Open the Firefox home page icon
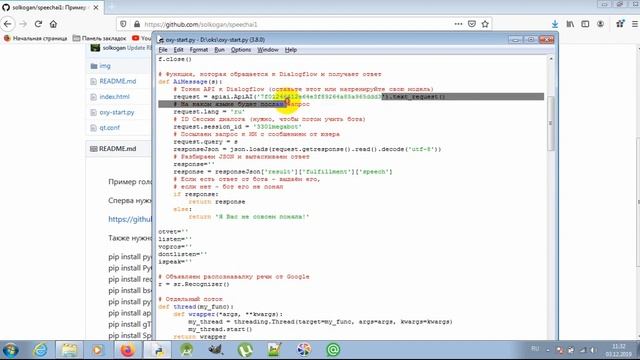The image size is (640, 360). point(53,24)
